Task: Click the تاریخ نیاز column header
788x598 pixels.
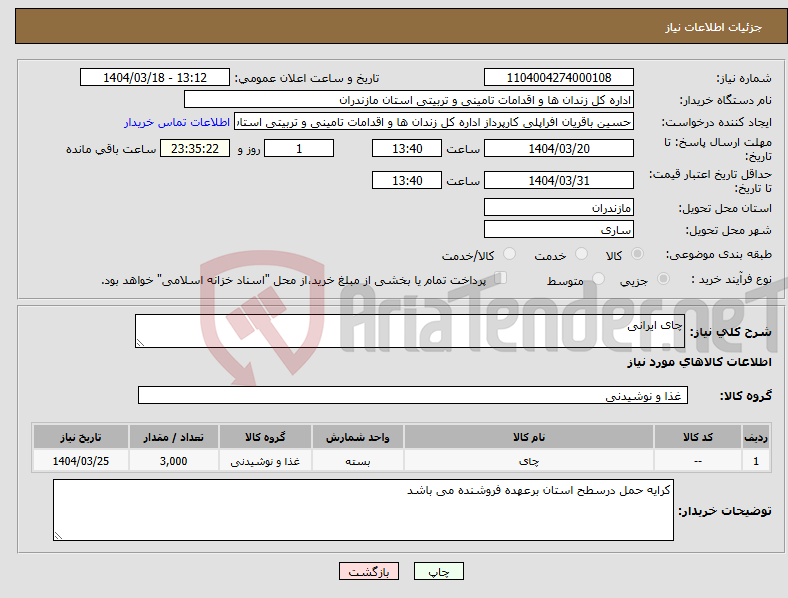Action: pos(81,437)
